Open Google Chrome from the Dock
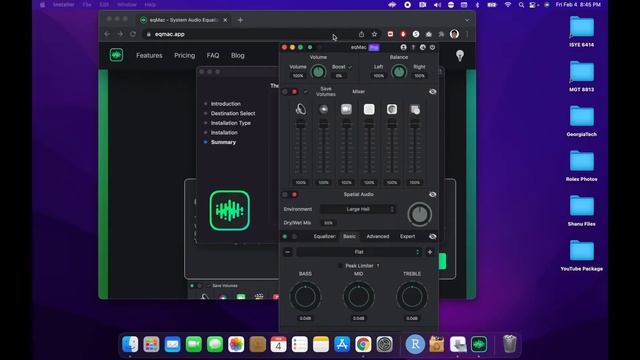The height and width of the screenshot is (360, 640). pos(363,344)
